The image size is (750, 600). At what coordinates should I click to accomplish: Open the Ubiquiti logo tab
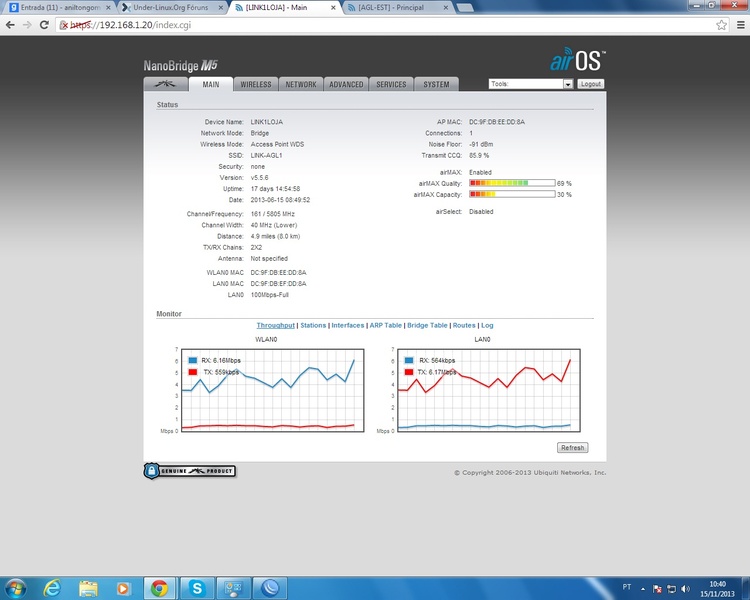(x=165, y=84)
